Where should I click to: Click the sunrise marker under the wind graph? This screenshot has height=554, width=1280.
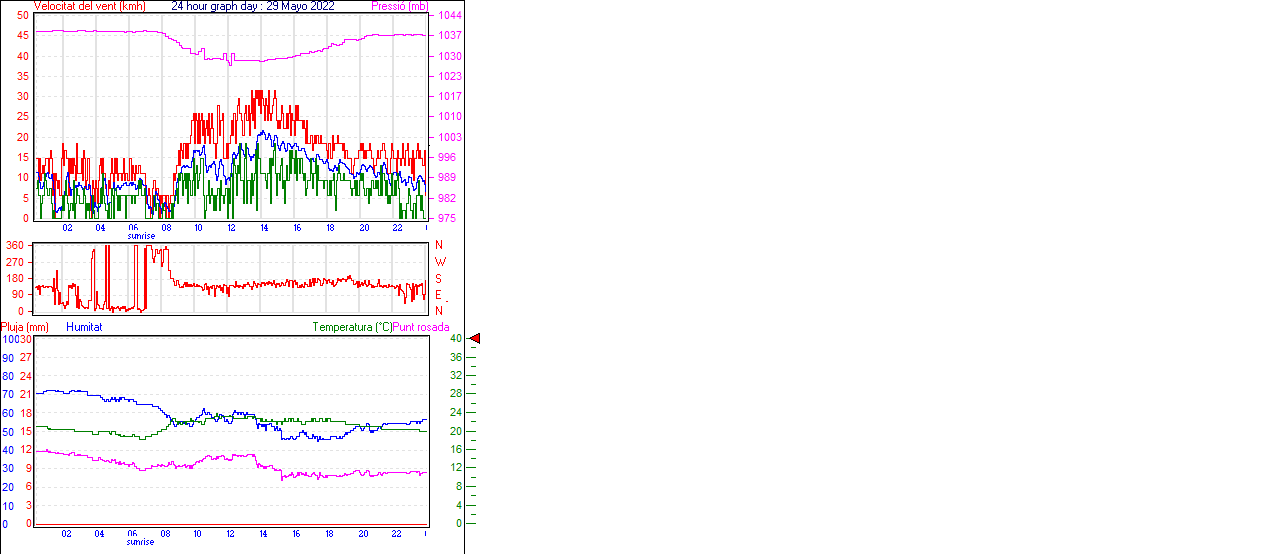click(x=141, y=236)
